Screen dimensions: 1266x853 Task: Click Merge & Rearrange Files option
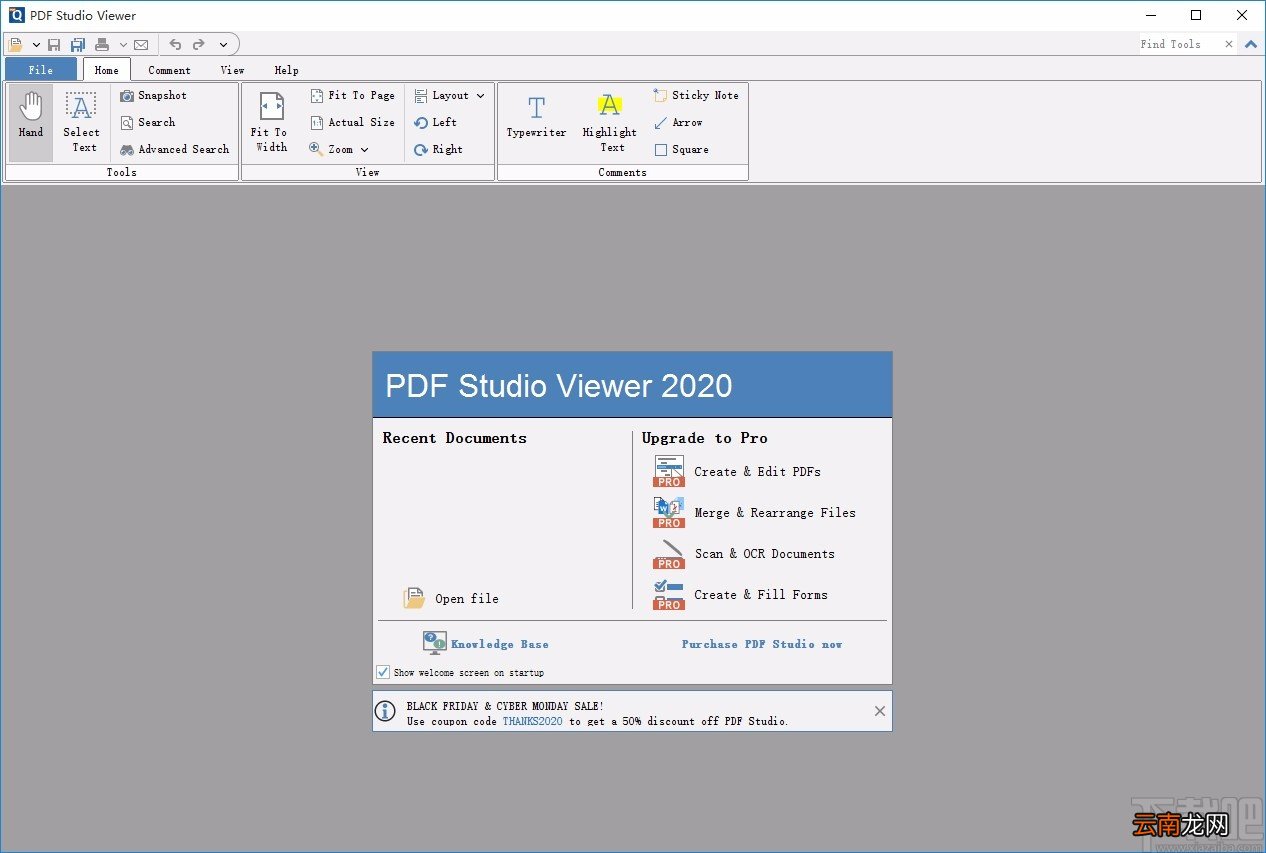pyautogui.click(x=754, y=512)
